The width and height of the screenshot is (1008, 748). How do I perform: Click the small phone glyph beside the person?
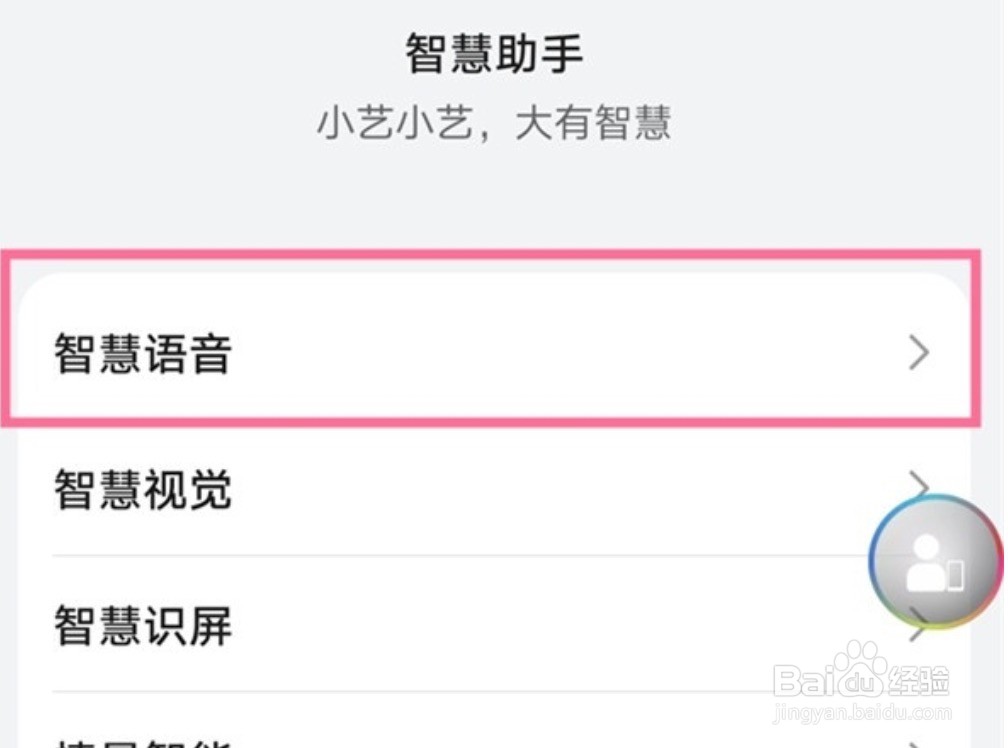[x=955, y=575]
